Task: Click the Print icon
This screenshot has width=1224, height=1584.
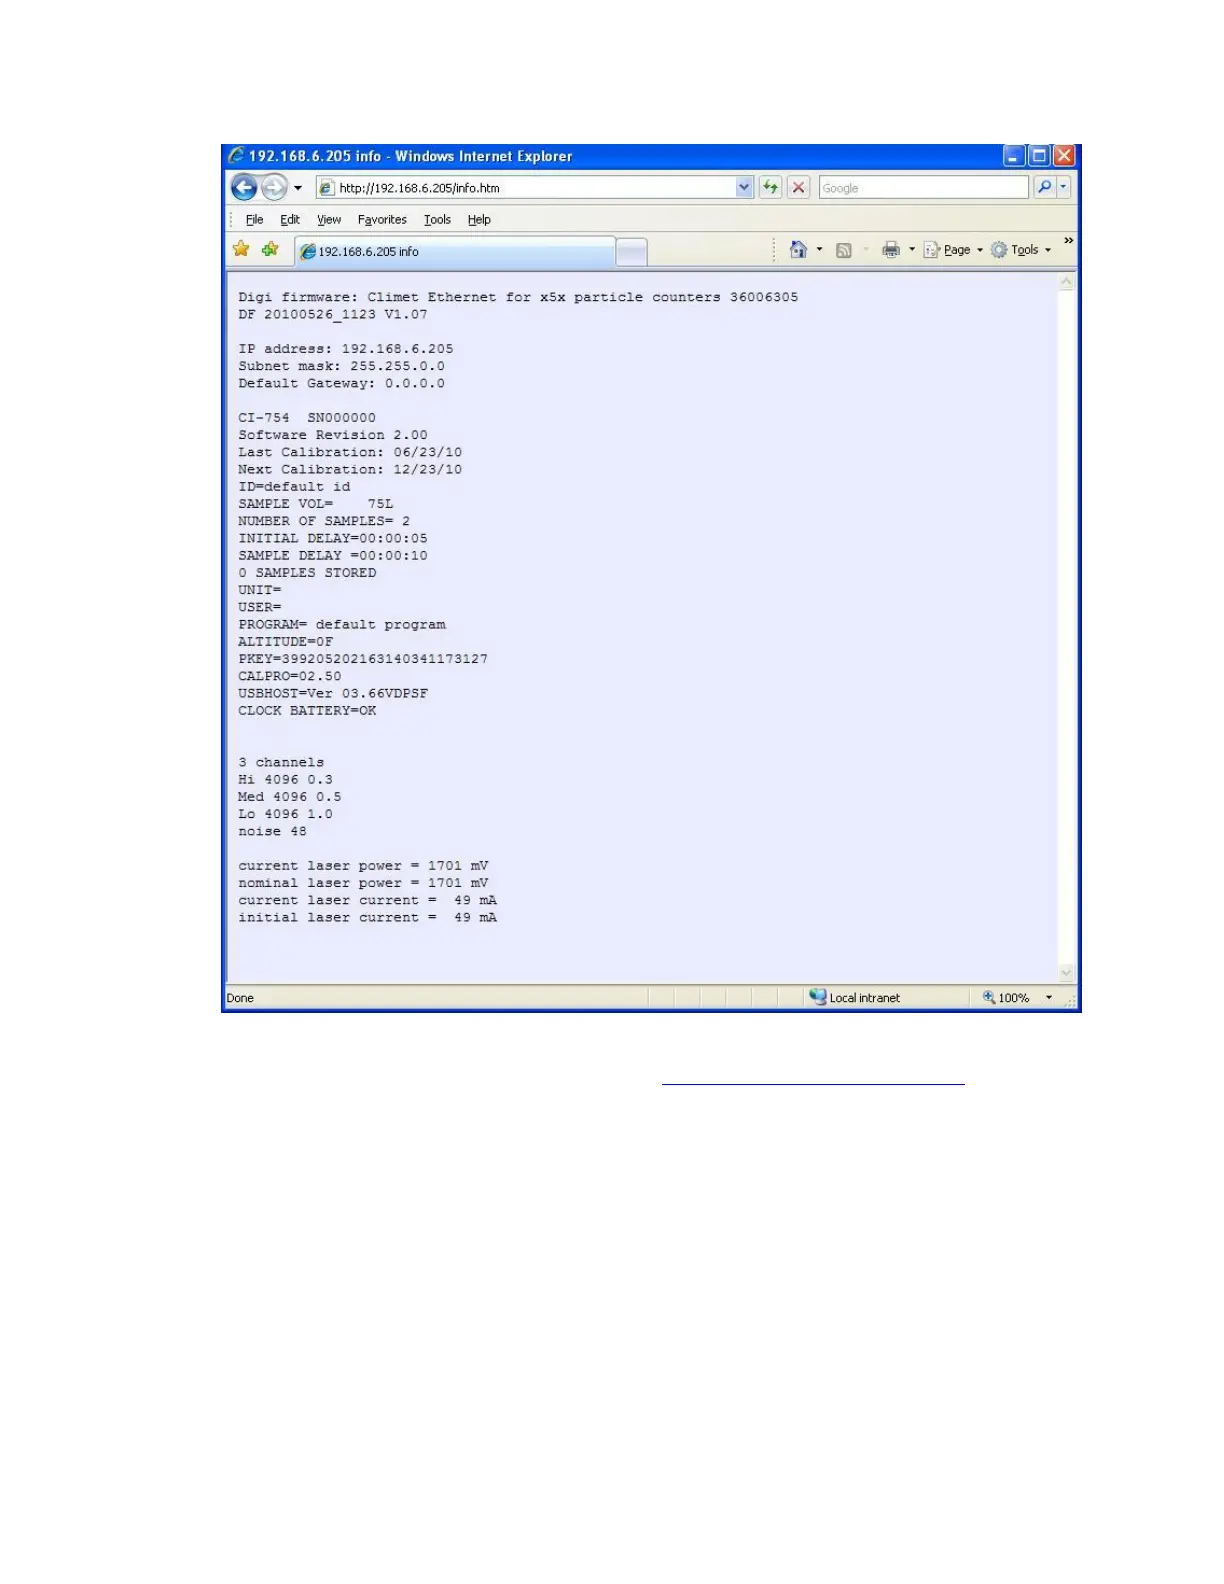Action: tap(891, 250)
